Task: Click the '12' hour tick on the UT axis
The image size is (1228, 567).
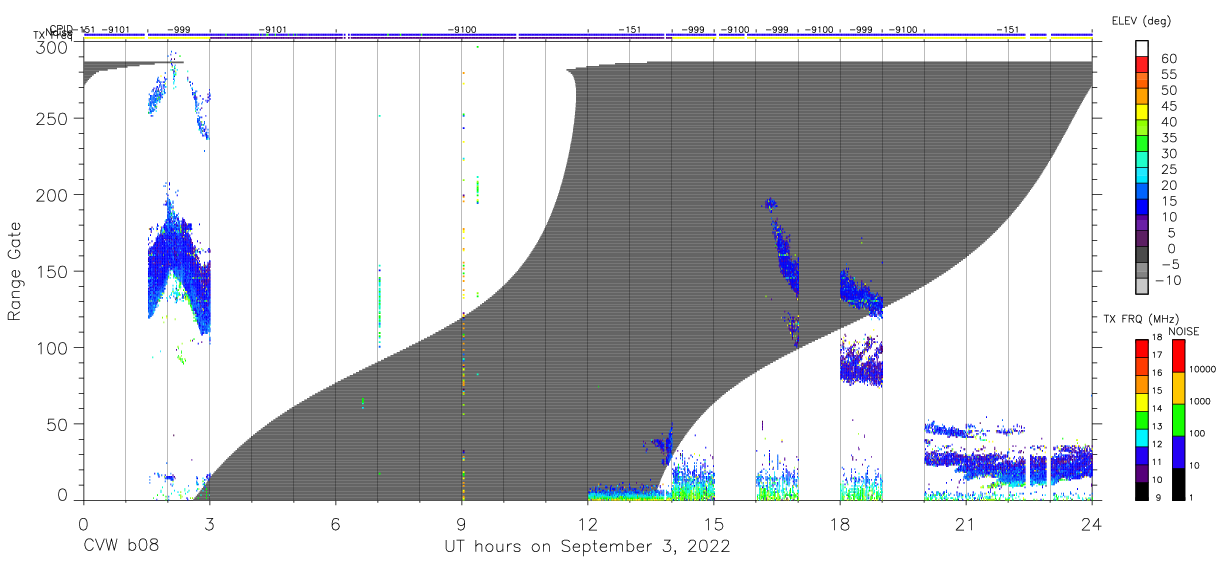Action: pyautogui.click(x=588, y=524)
